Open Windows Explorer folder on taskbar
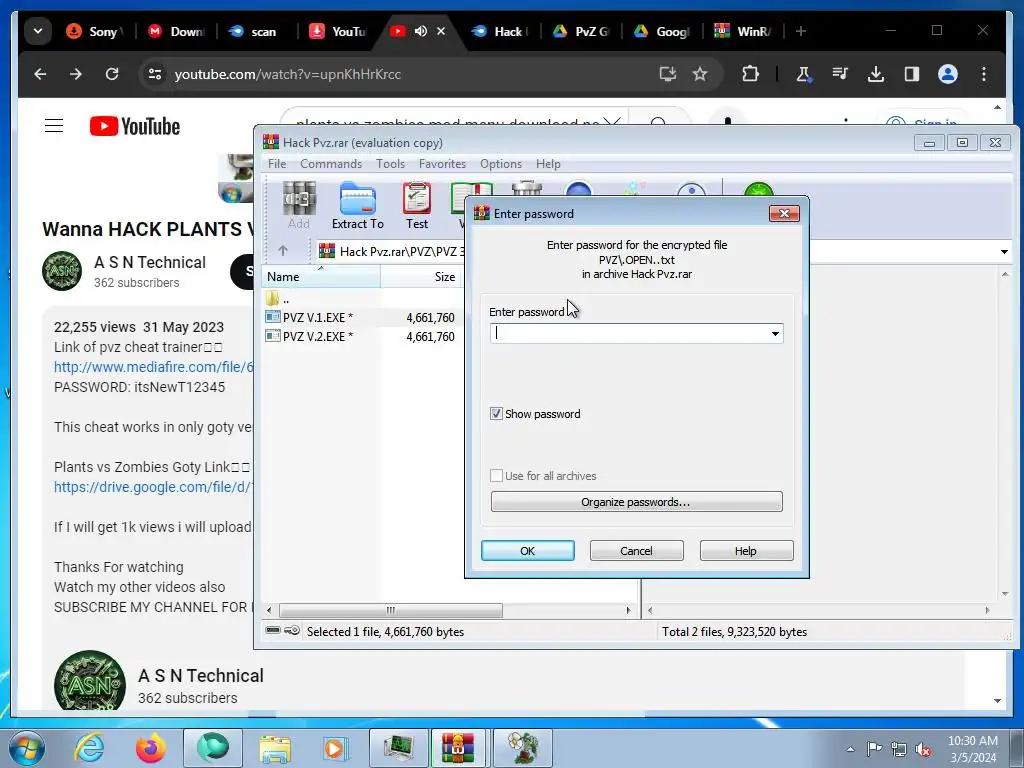1024x768 pixels. click(275, 748)
